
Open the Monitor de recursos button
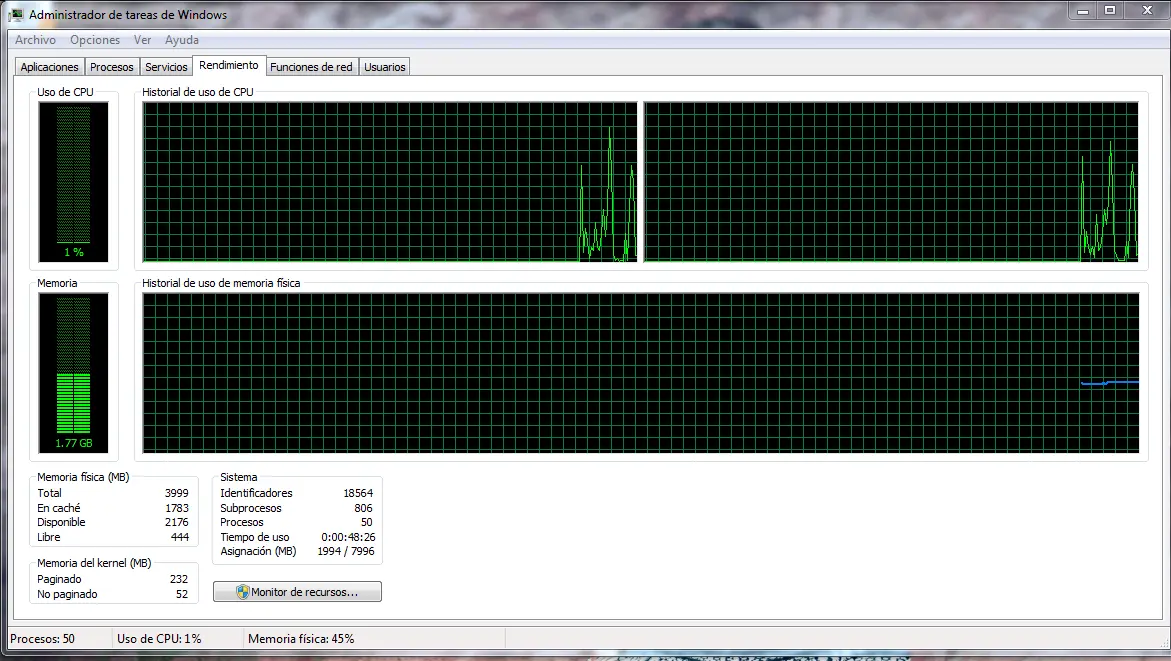(x=297, y=592)
